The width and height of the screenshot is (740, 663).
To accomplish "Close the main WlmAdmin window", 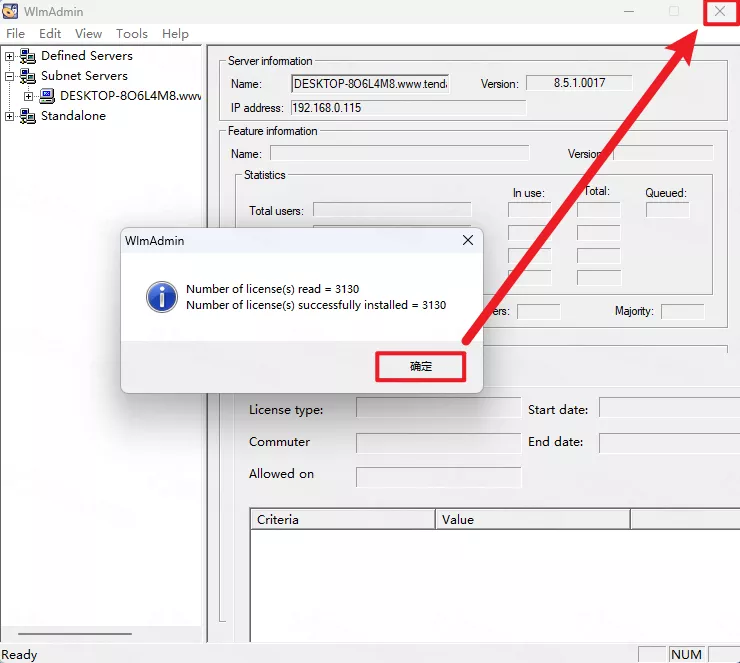I will pyautogui.click(x=719, y=11).
